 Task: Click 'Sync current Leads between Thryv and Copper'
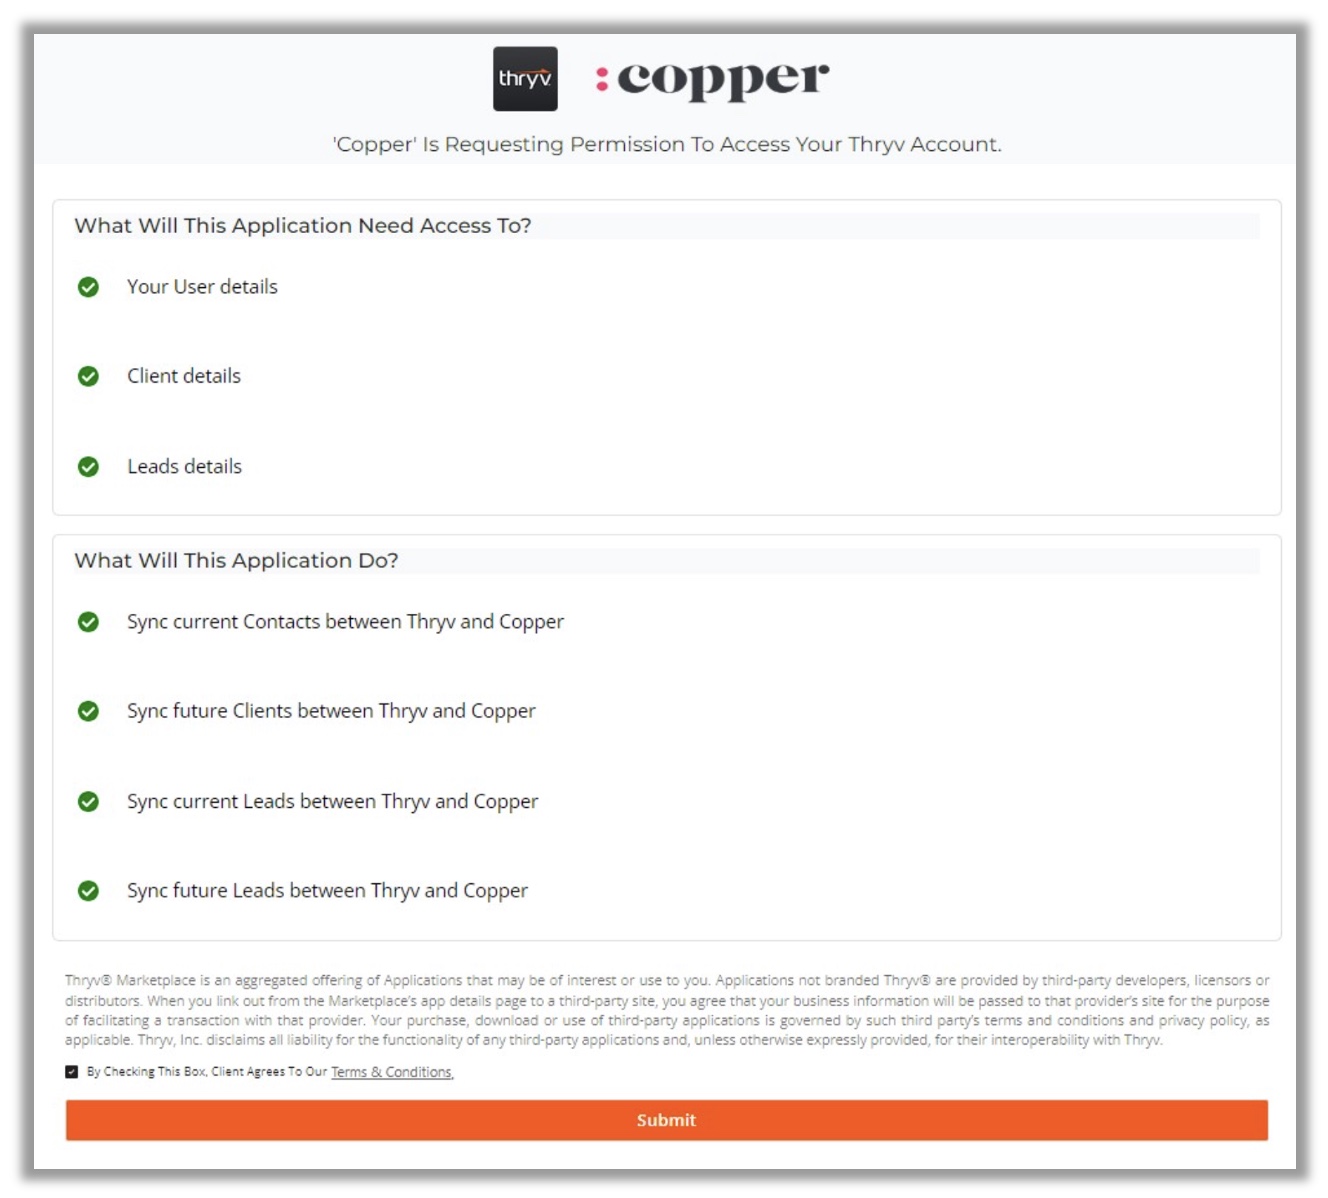coord(332,802)
